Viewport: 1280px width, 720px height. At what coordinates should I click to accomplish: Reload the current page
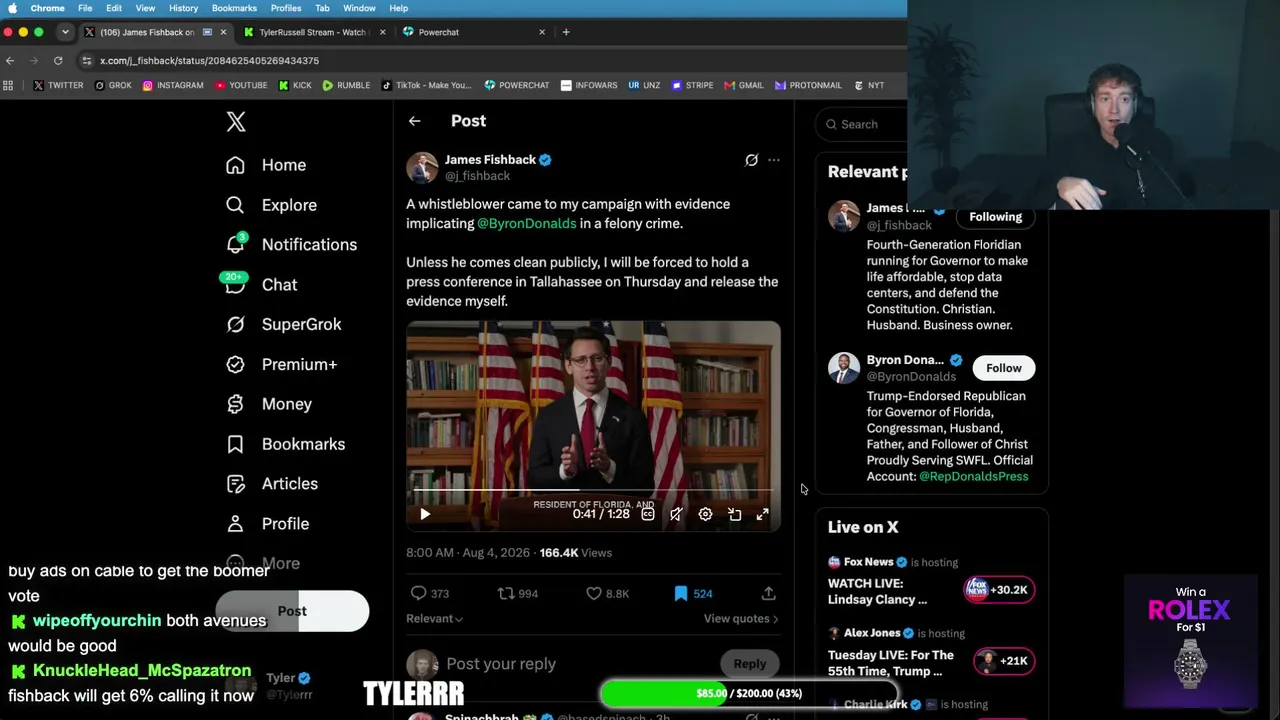(x=58, y=61)
